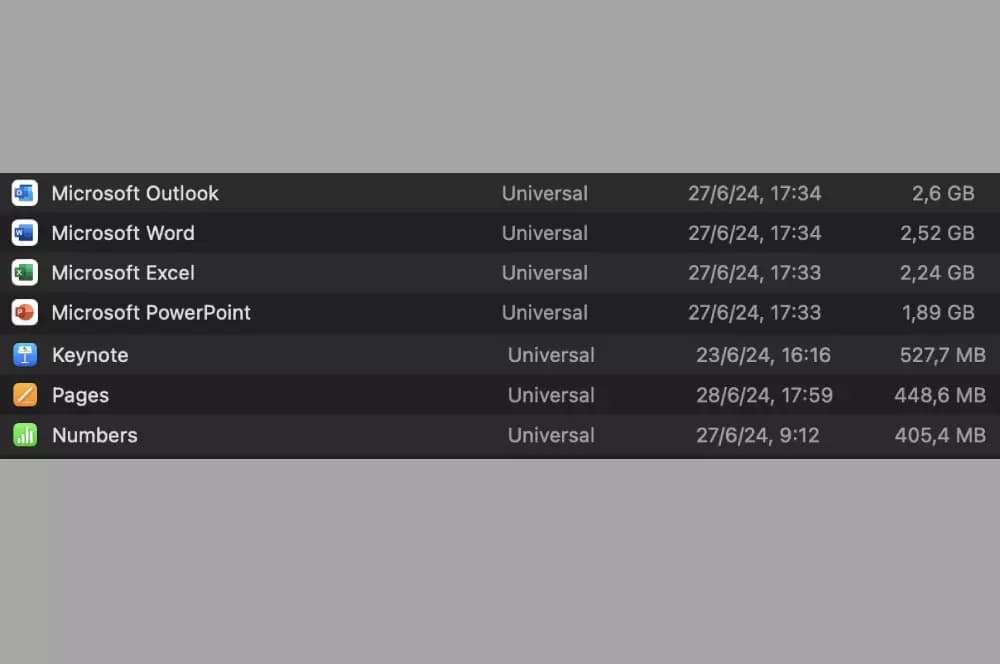The height and width of the screenshot is (664, 1000).
Task: Select the Keynote name text
Action: point(90,355)
